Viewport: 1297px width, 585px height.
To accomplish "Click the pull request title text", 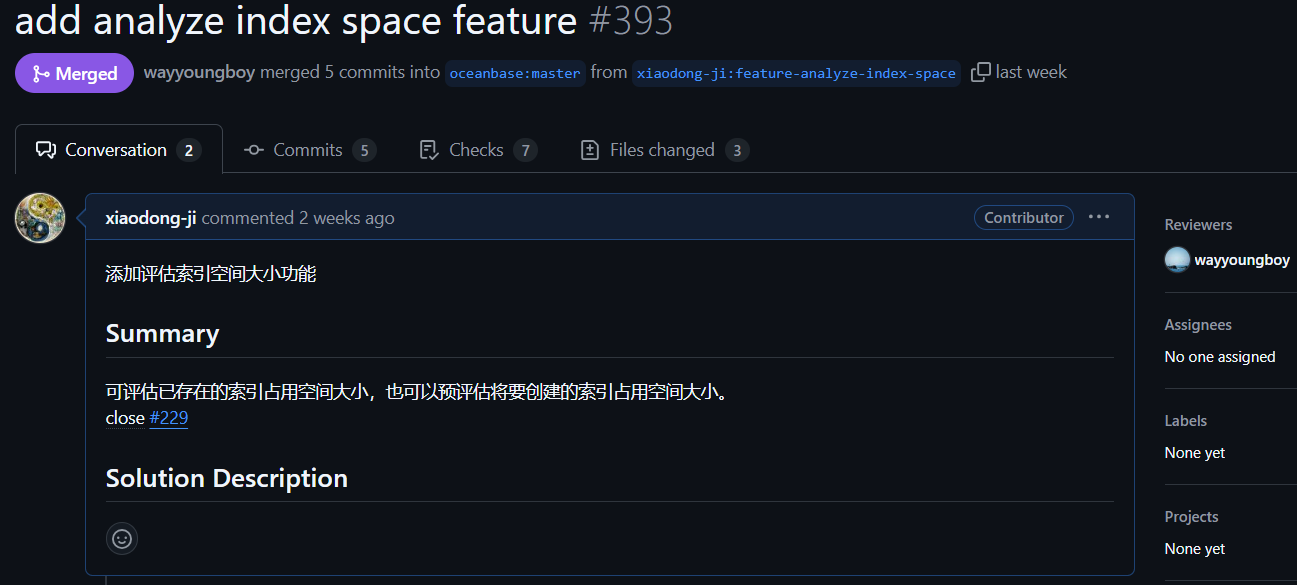I will [x=296, y=20].
